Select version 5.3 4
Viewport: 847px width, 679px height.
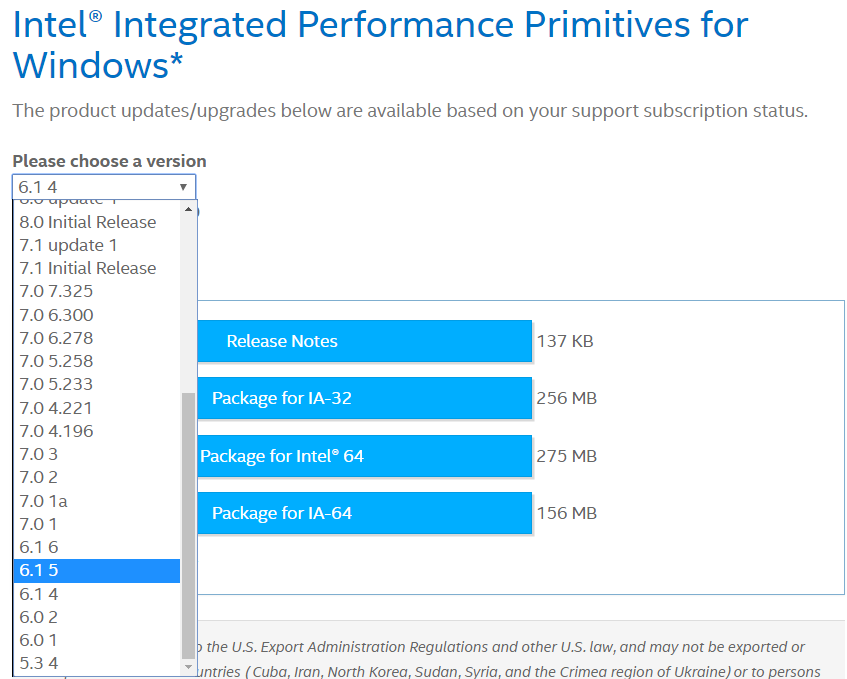click(x=39, y=663)
